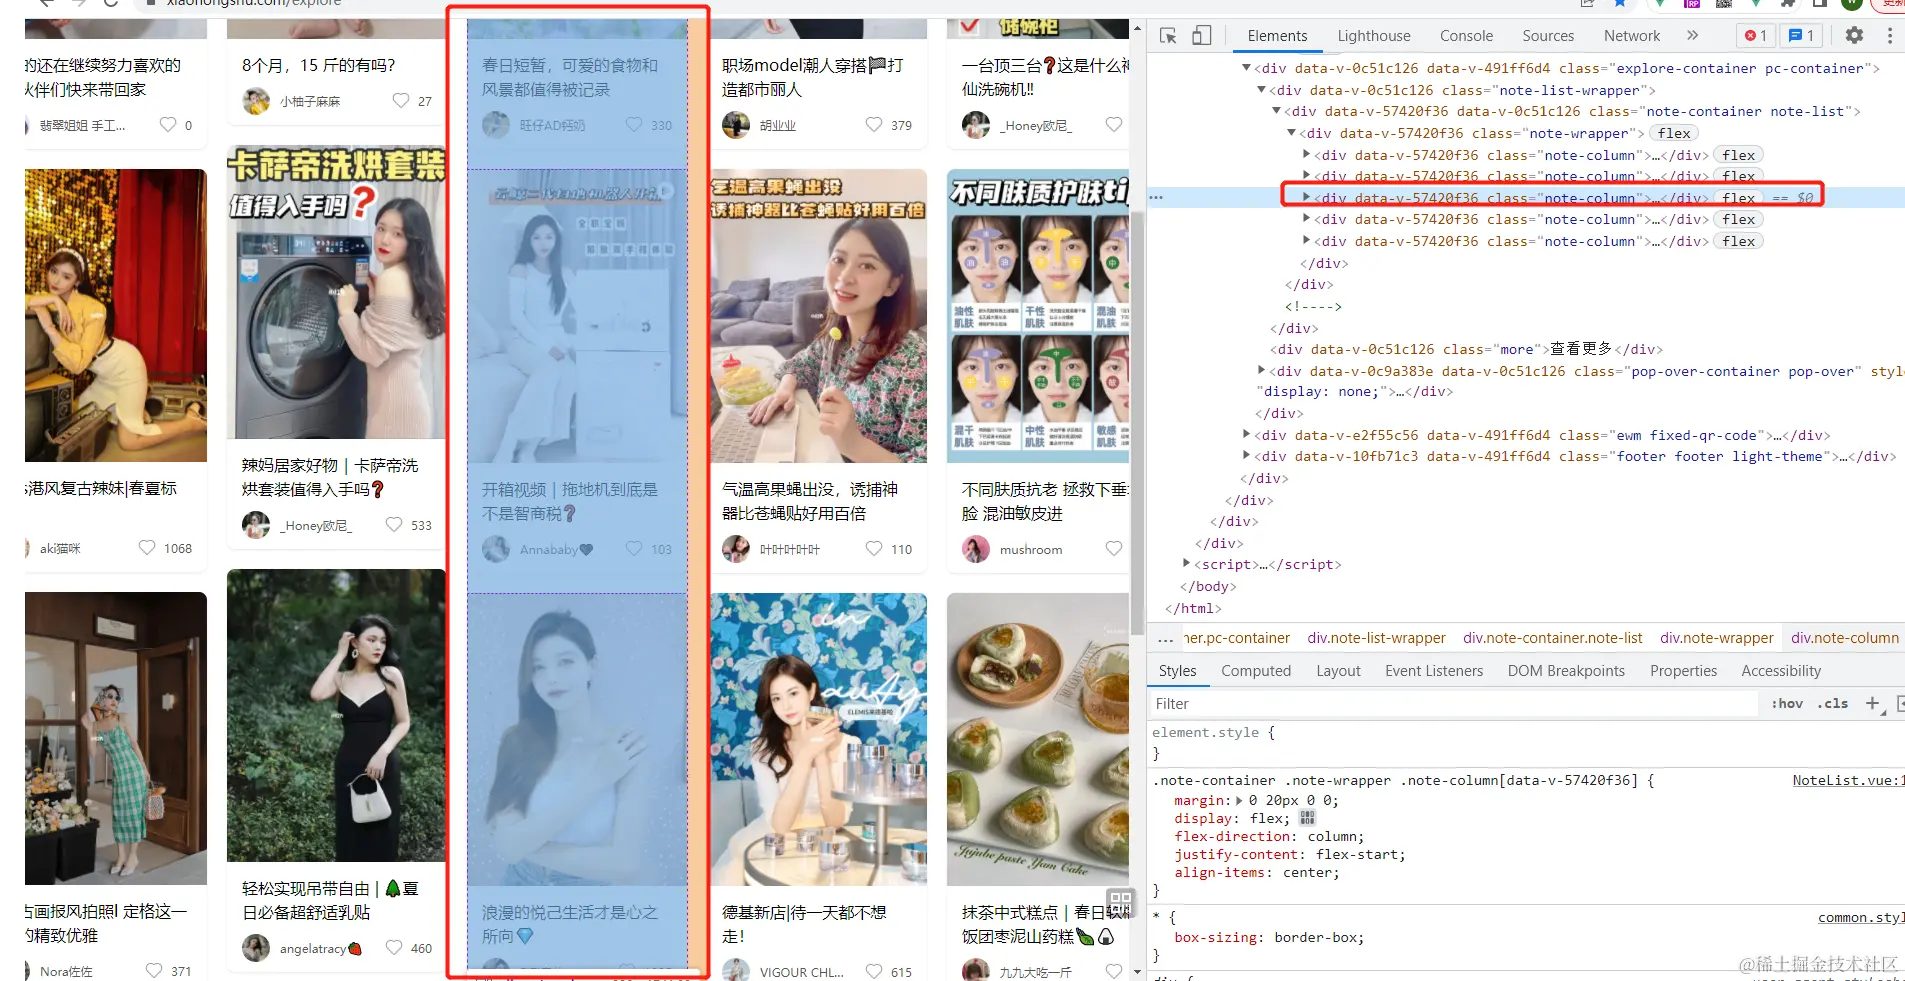Open angelatracy user avatar
1905x981 pixels.
click(x=256, y=948)
